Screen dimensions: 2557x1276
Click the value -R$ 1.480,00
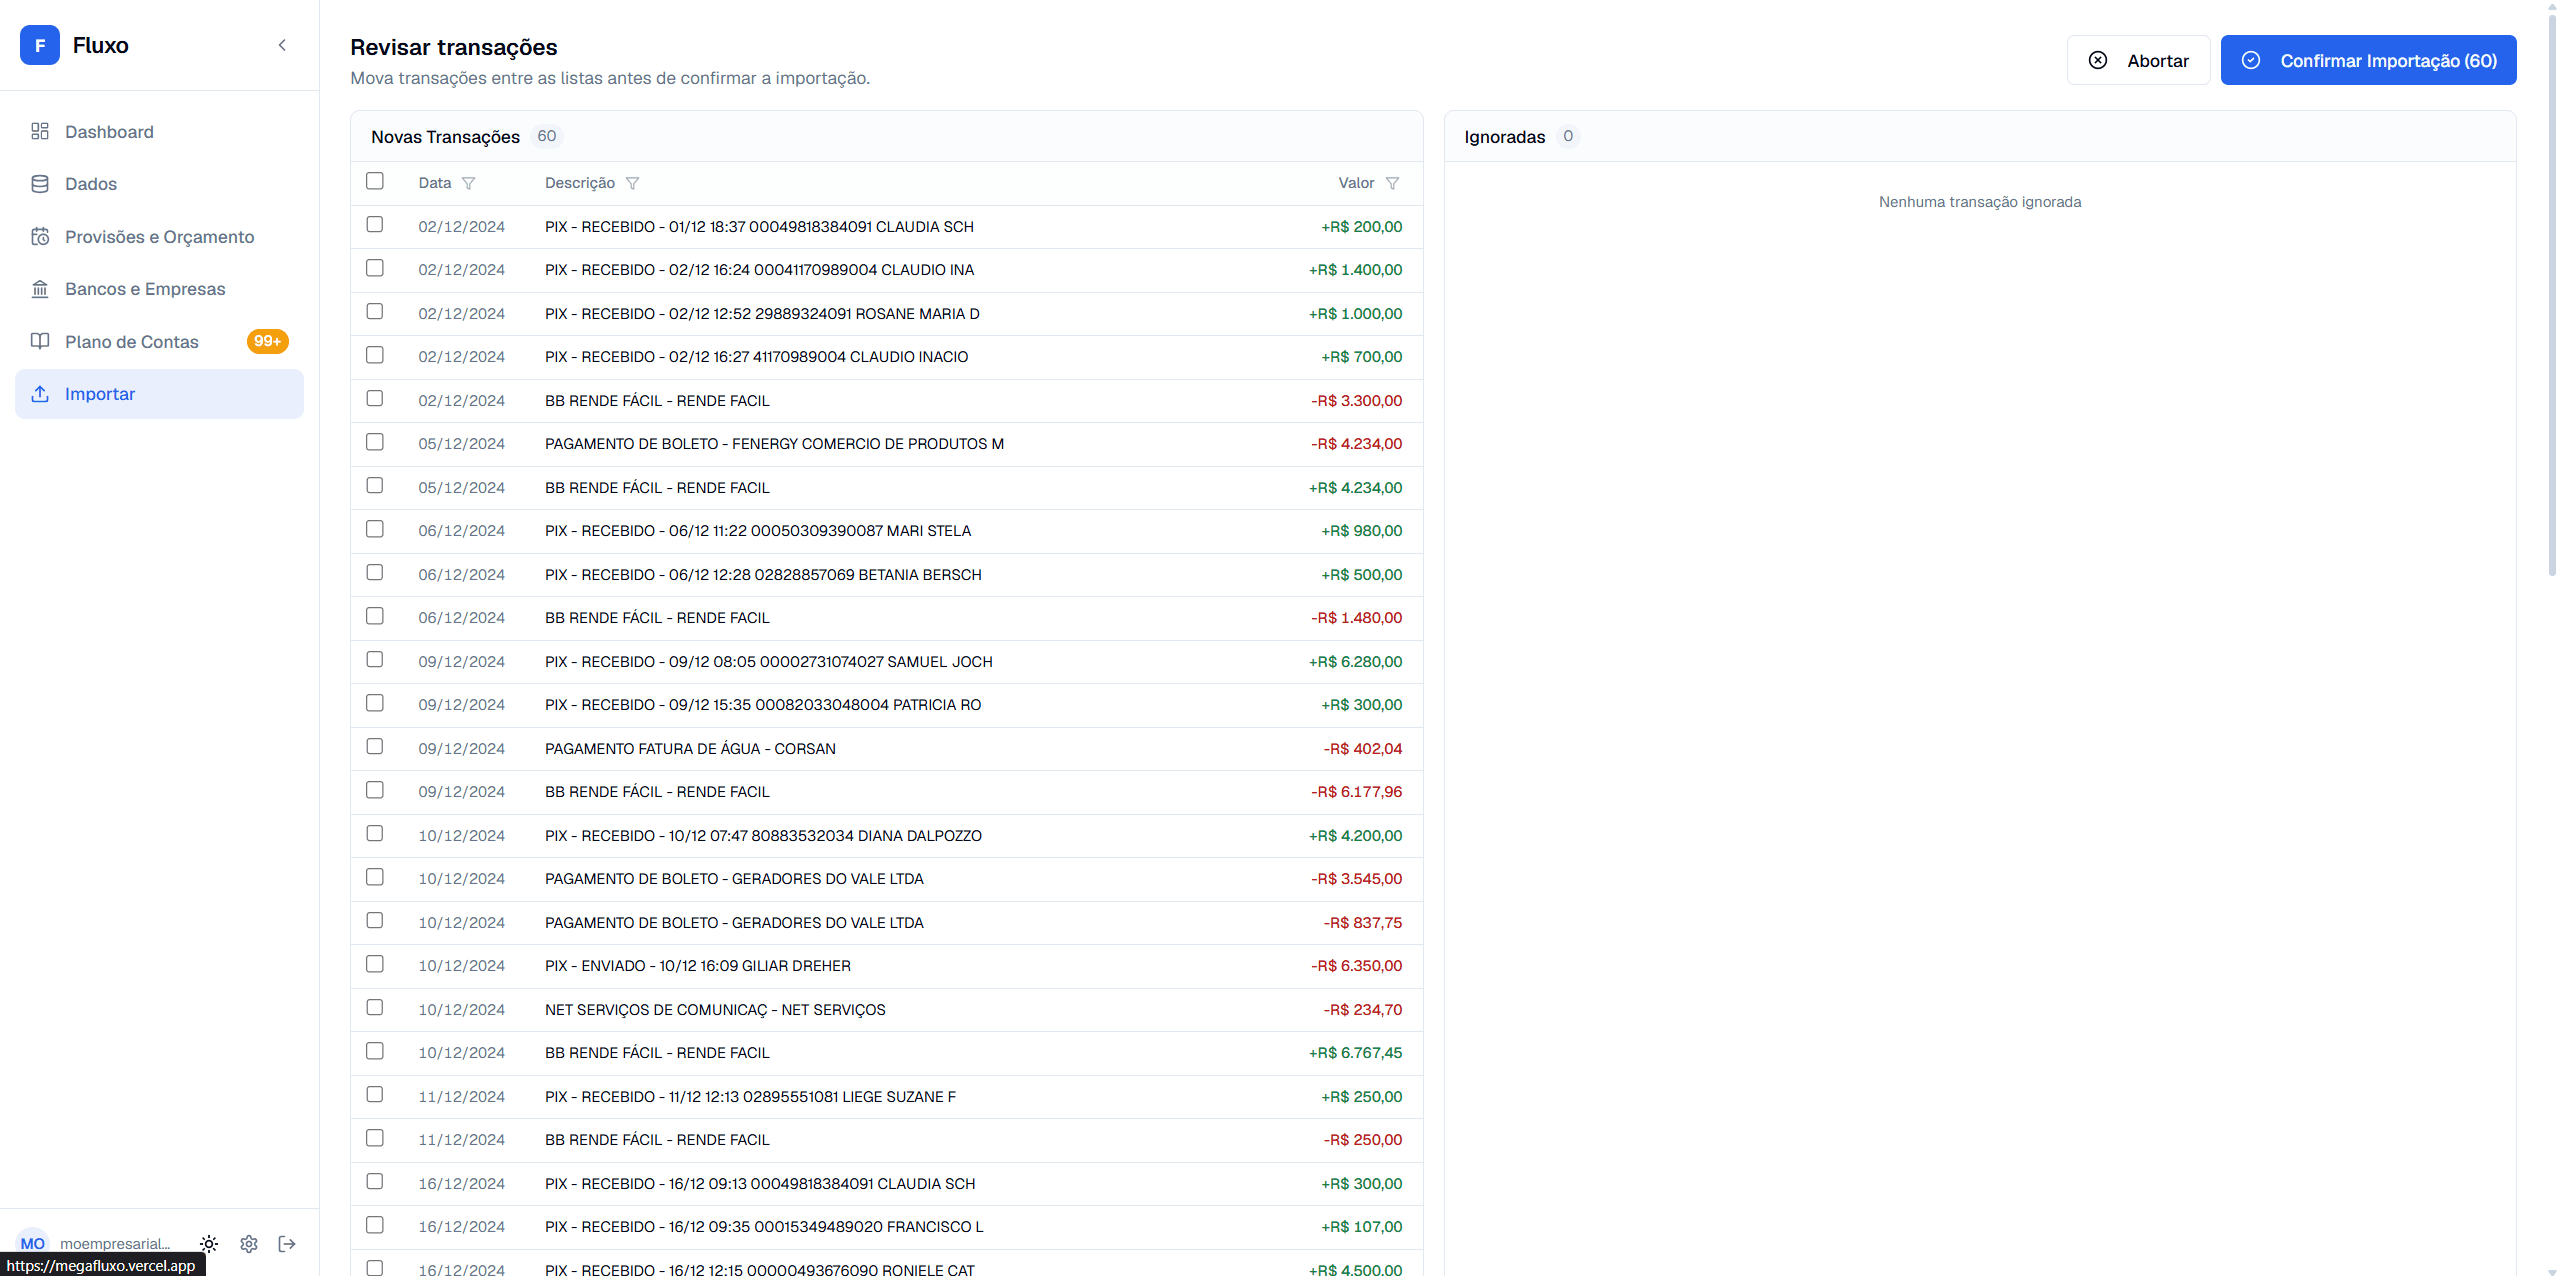[1356, 618]
